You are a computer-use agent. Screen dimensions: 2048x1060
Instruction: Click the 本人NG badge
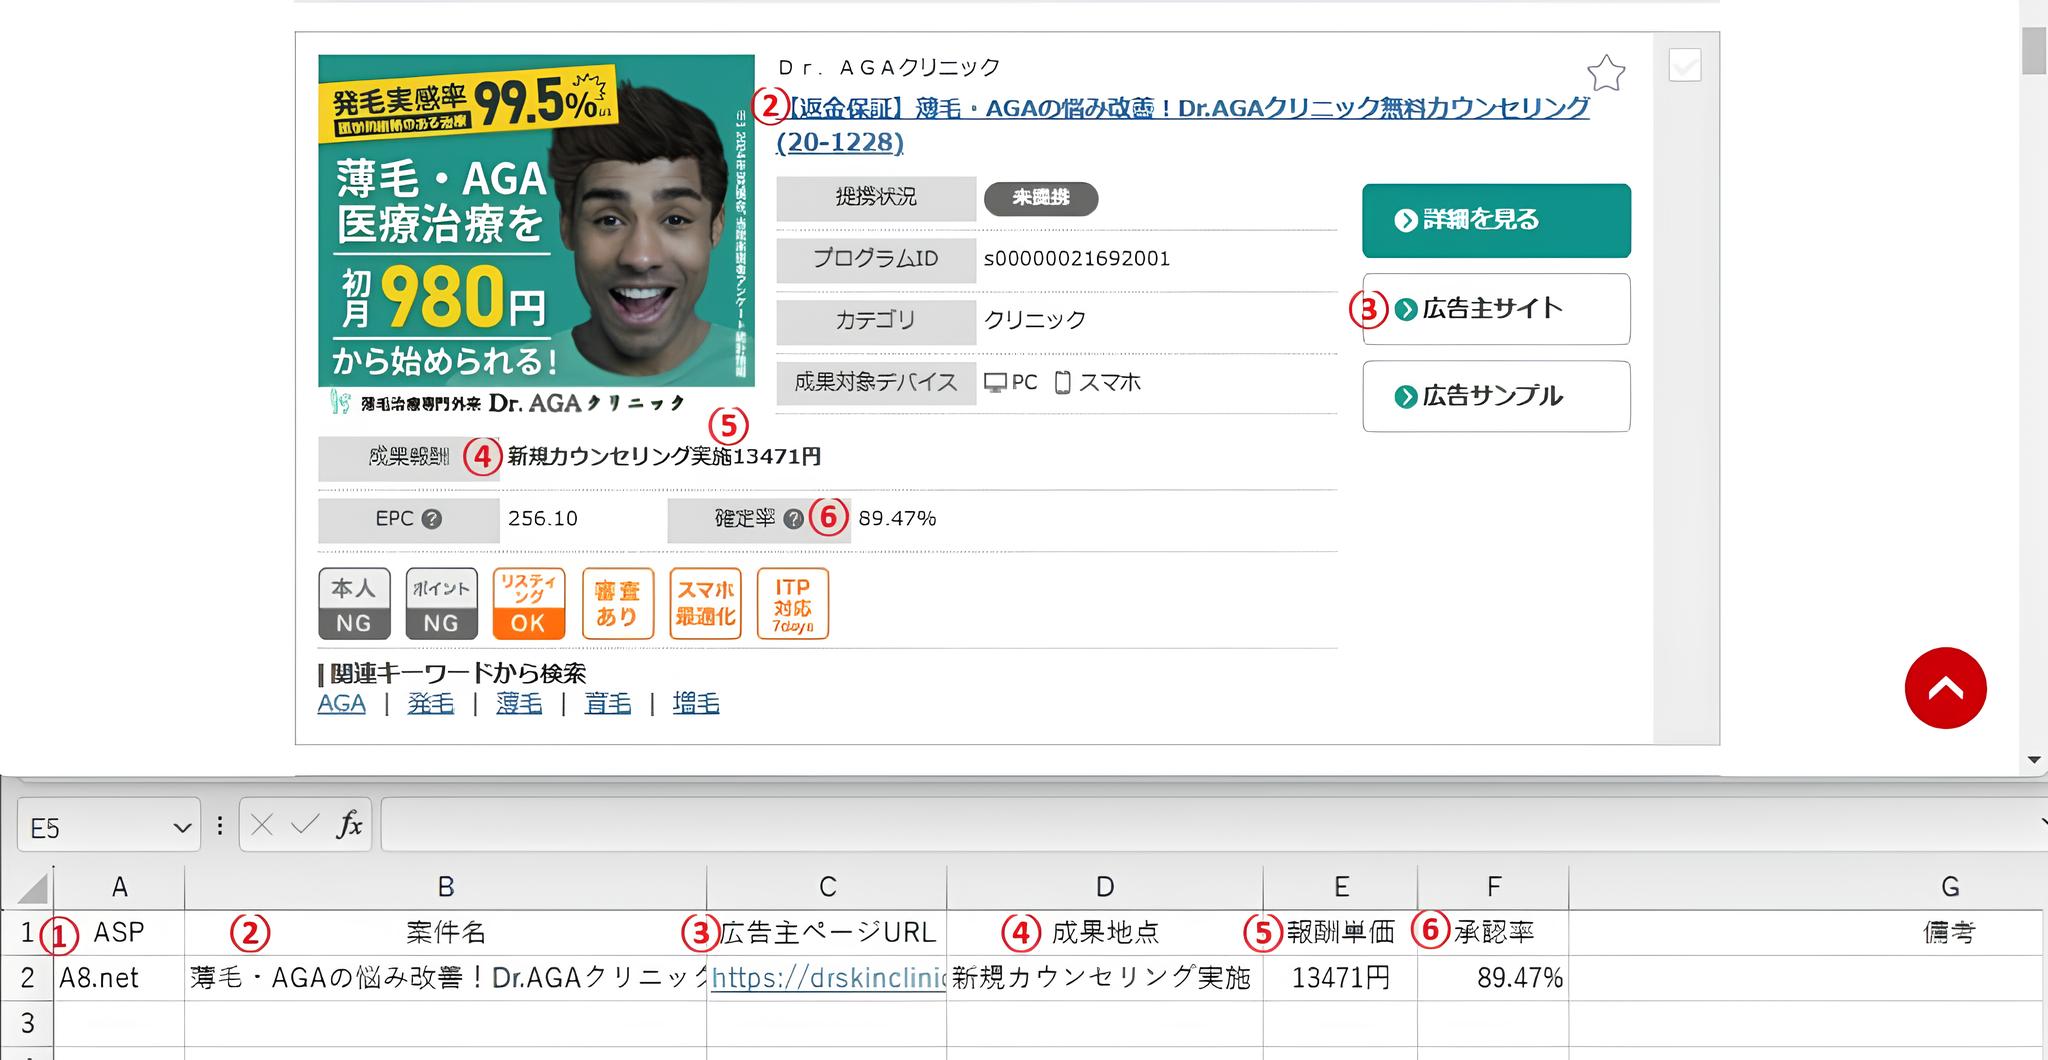pyautogui.click(x=353, y=603)
